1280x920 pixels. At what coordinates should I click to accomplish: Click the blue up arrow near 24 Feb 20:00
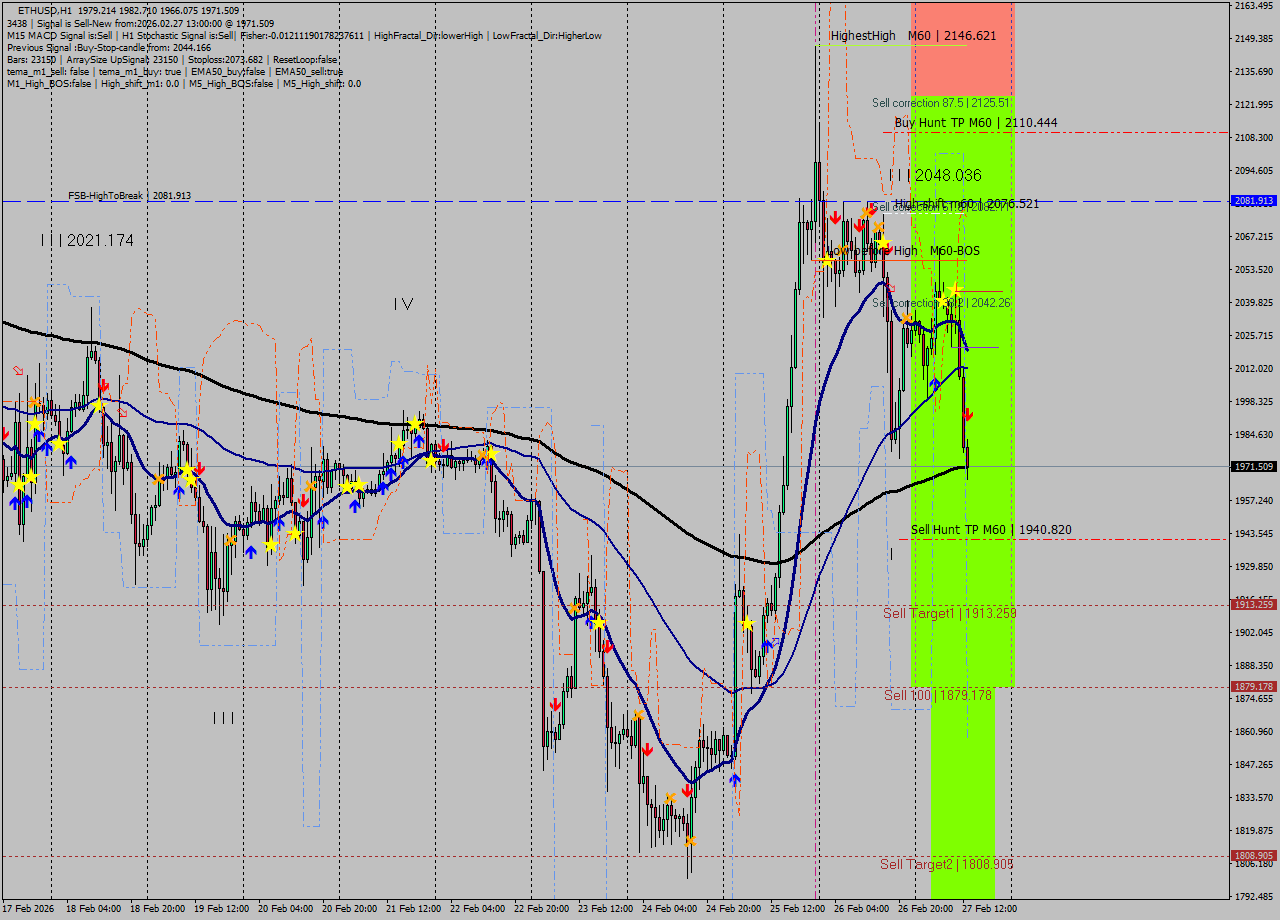tap(734, 780)
